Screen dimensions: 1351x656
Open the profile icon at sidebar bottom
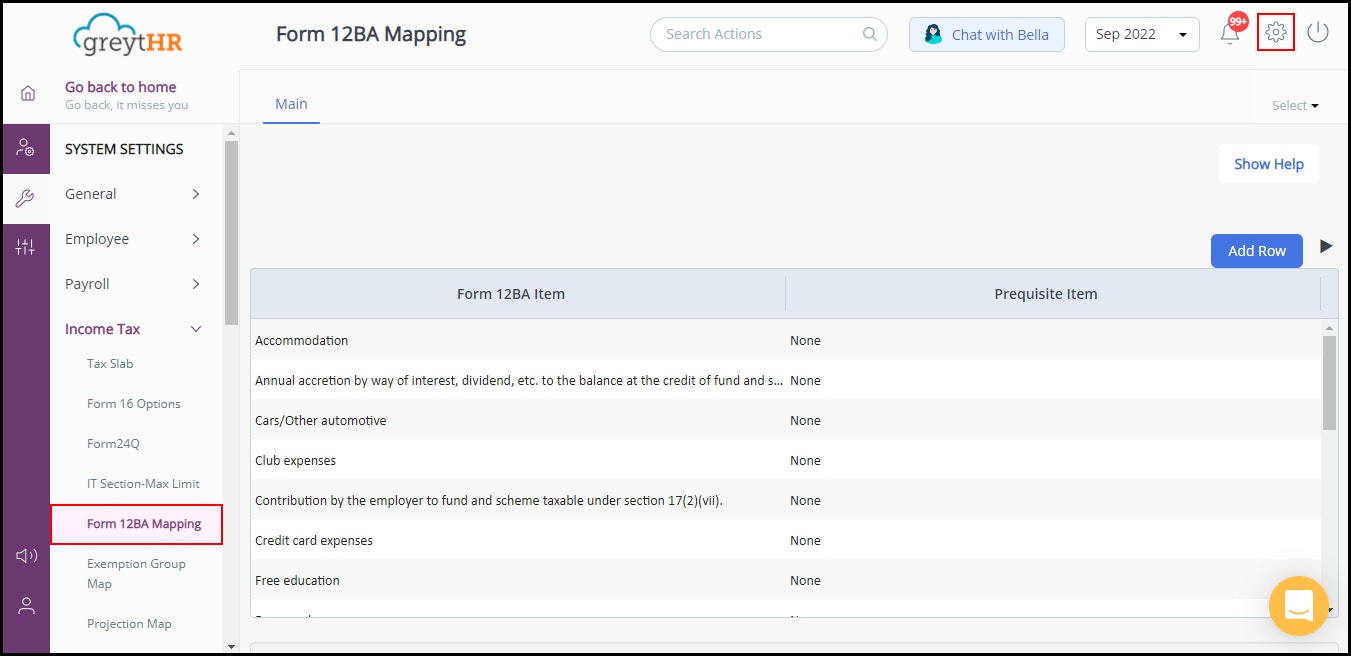click(x=26, y=605)
